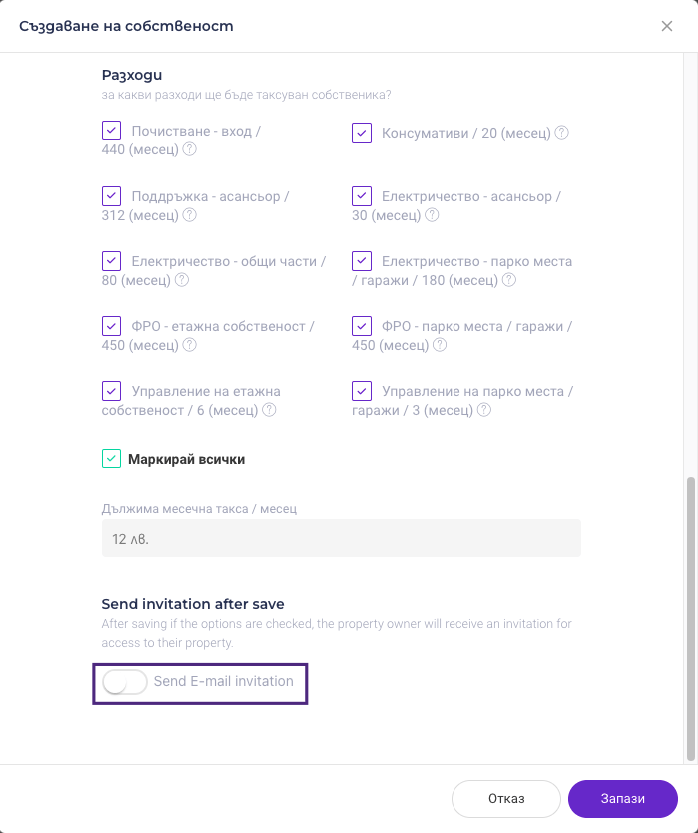Screen dimensions: 698x833
Task: Click help icon for Управление на етажна собственост
Action: 269,410
